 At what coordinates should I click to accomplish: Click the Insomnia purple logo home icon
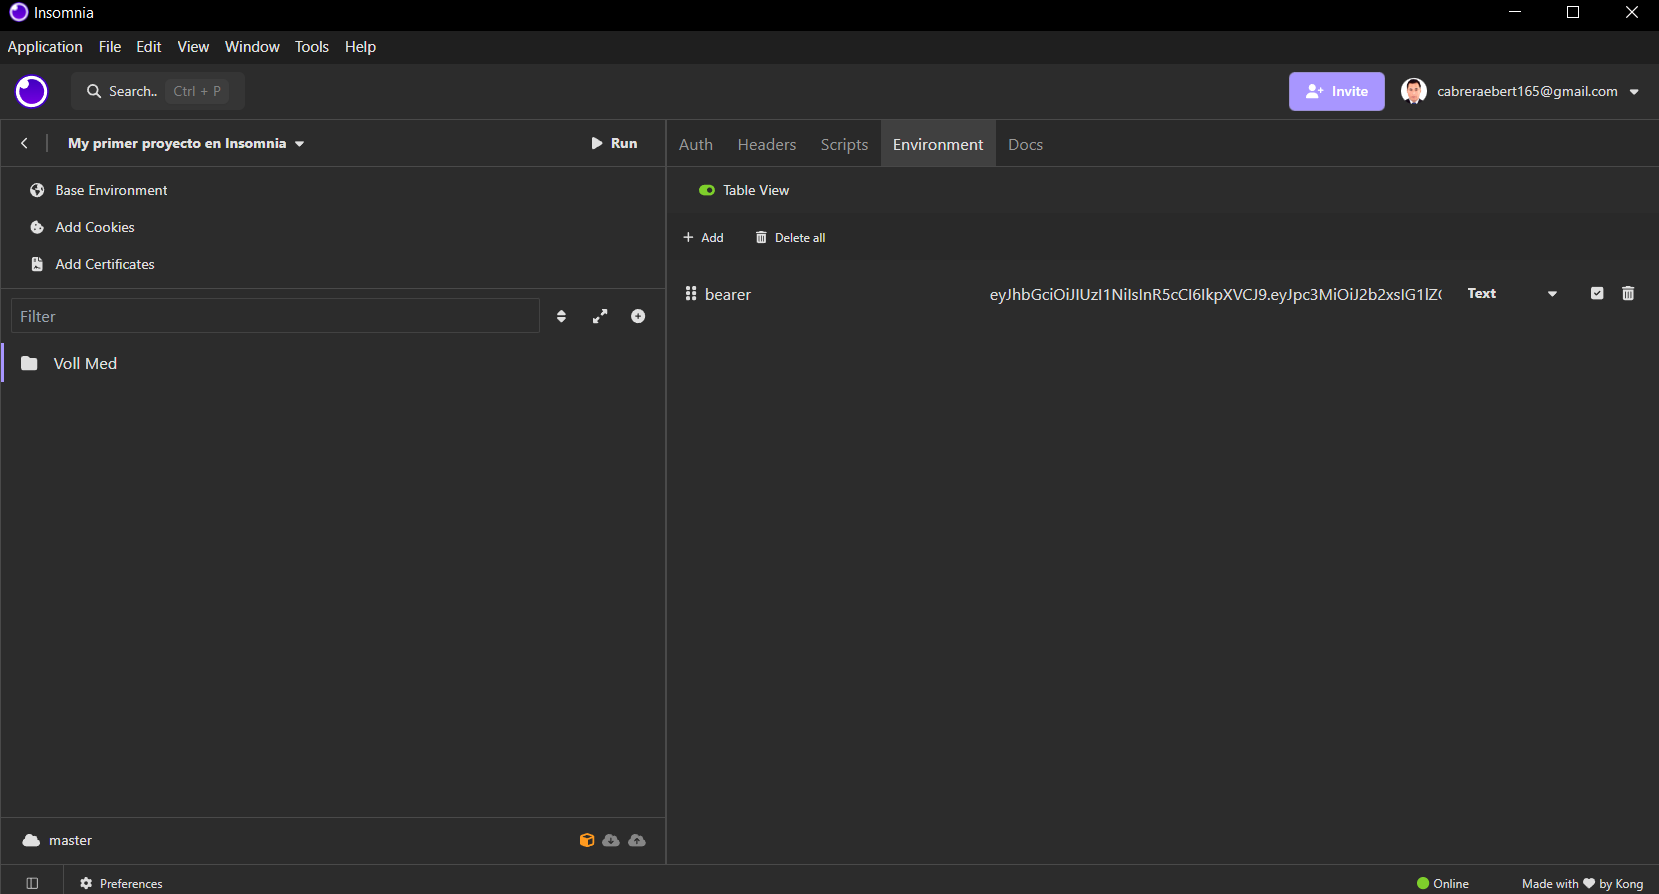[x=31, y=91]
